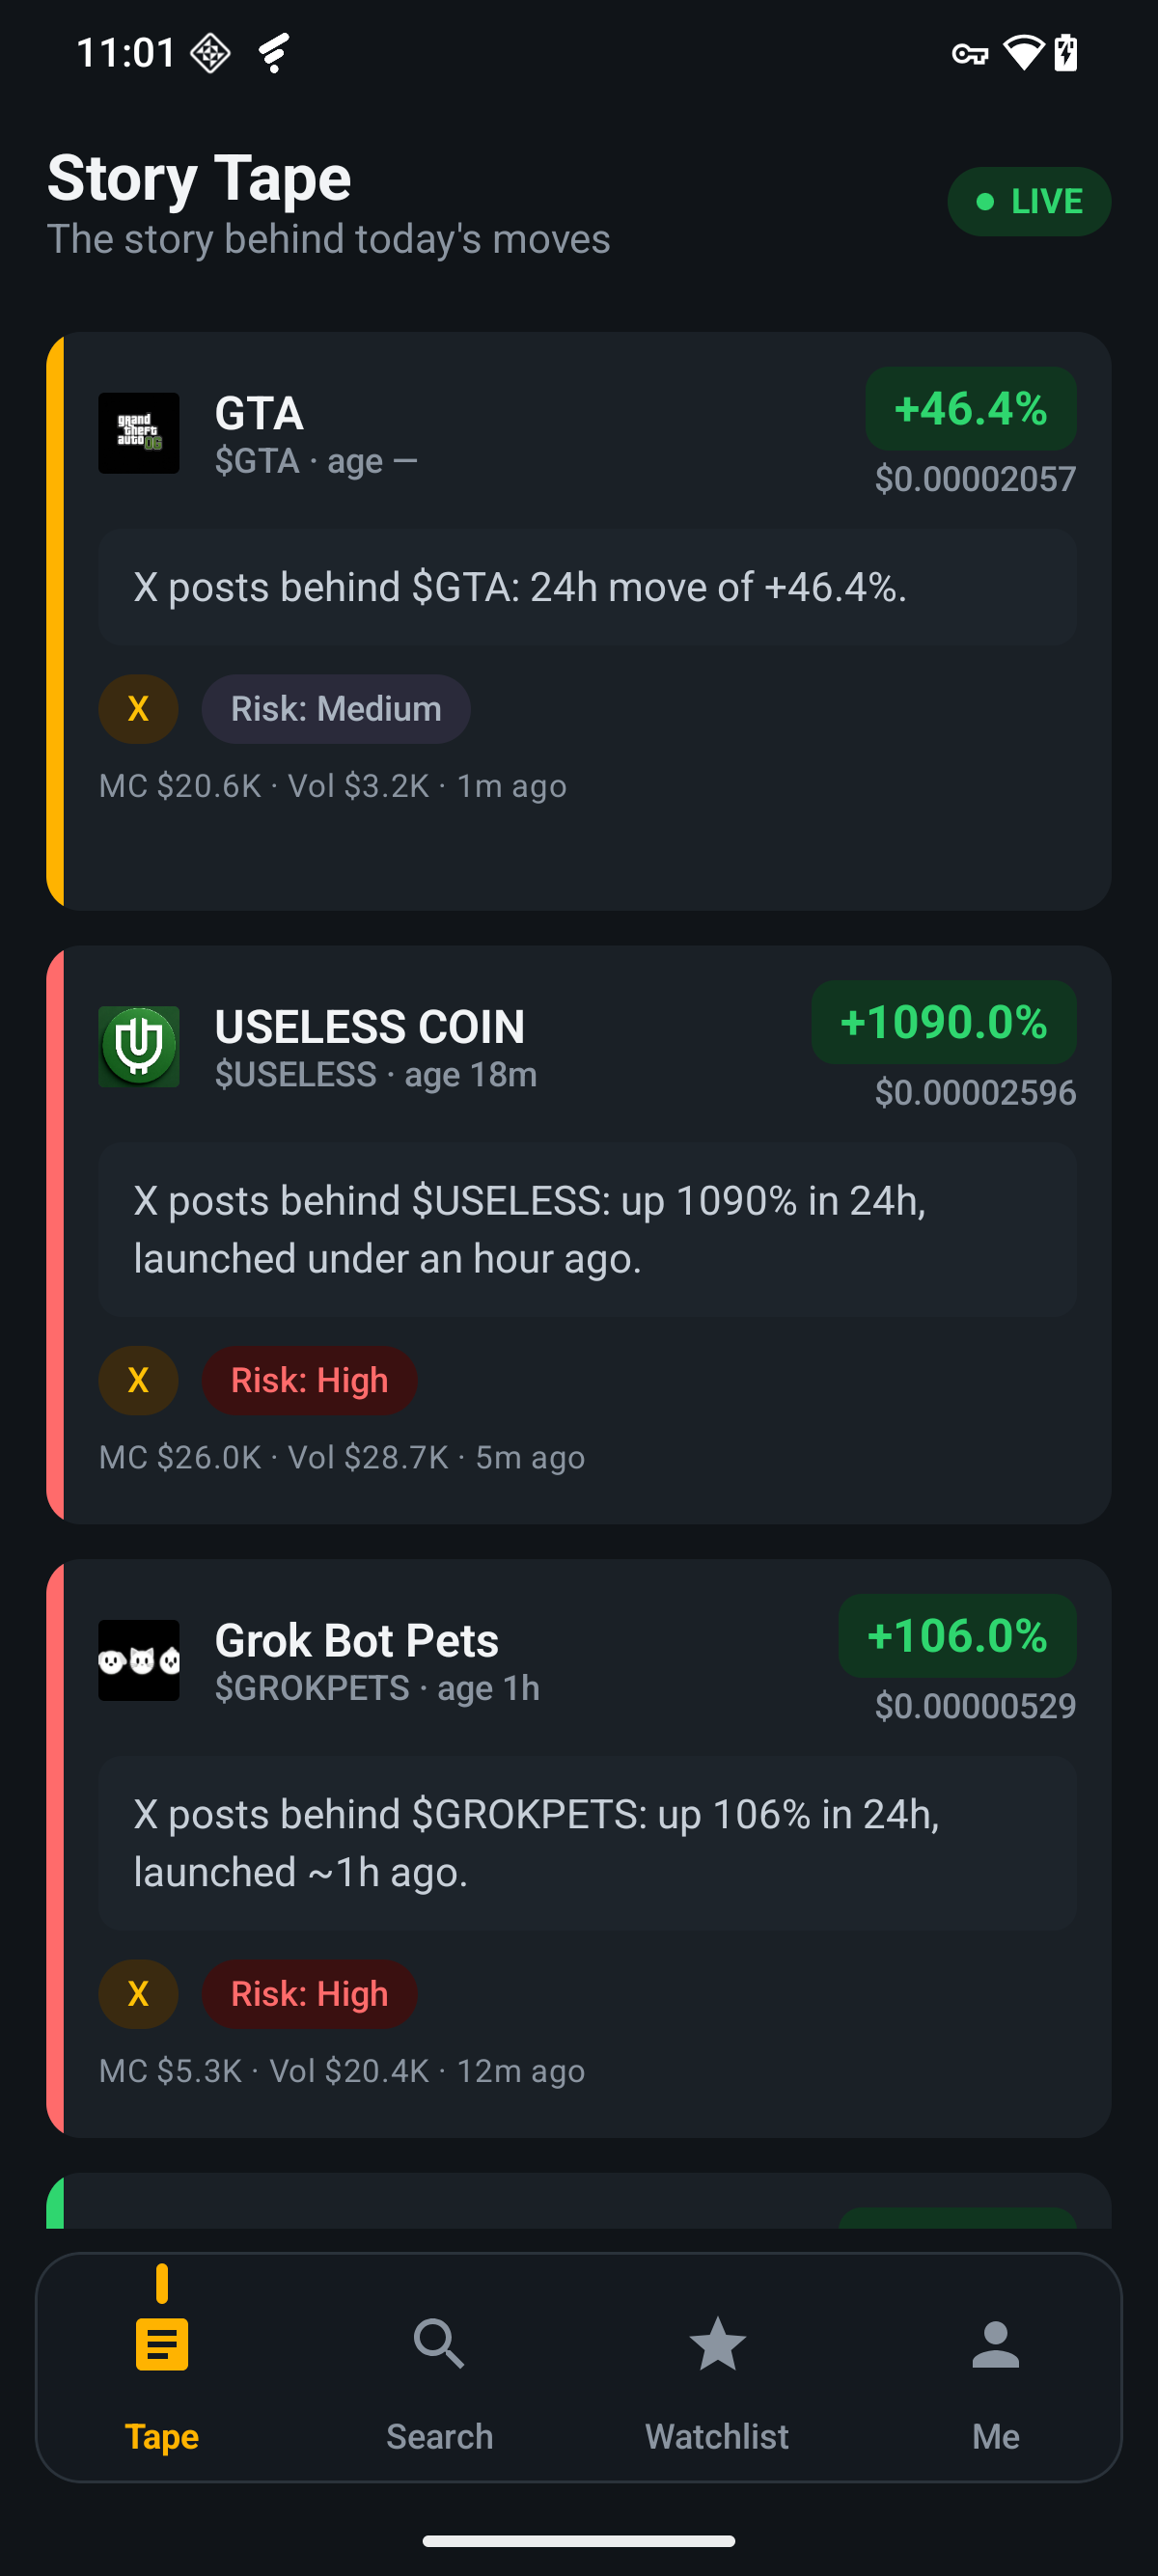Tap the VPN key status bar icon
Viewport: 1158px width, 2576px height.
tap(969, 53)
